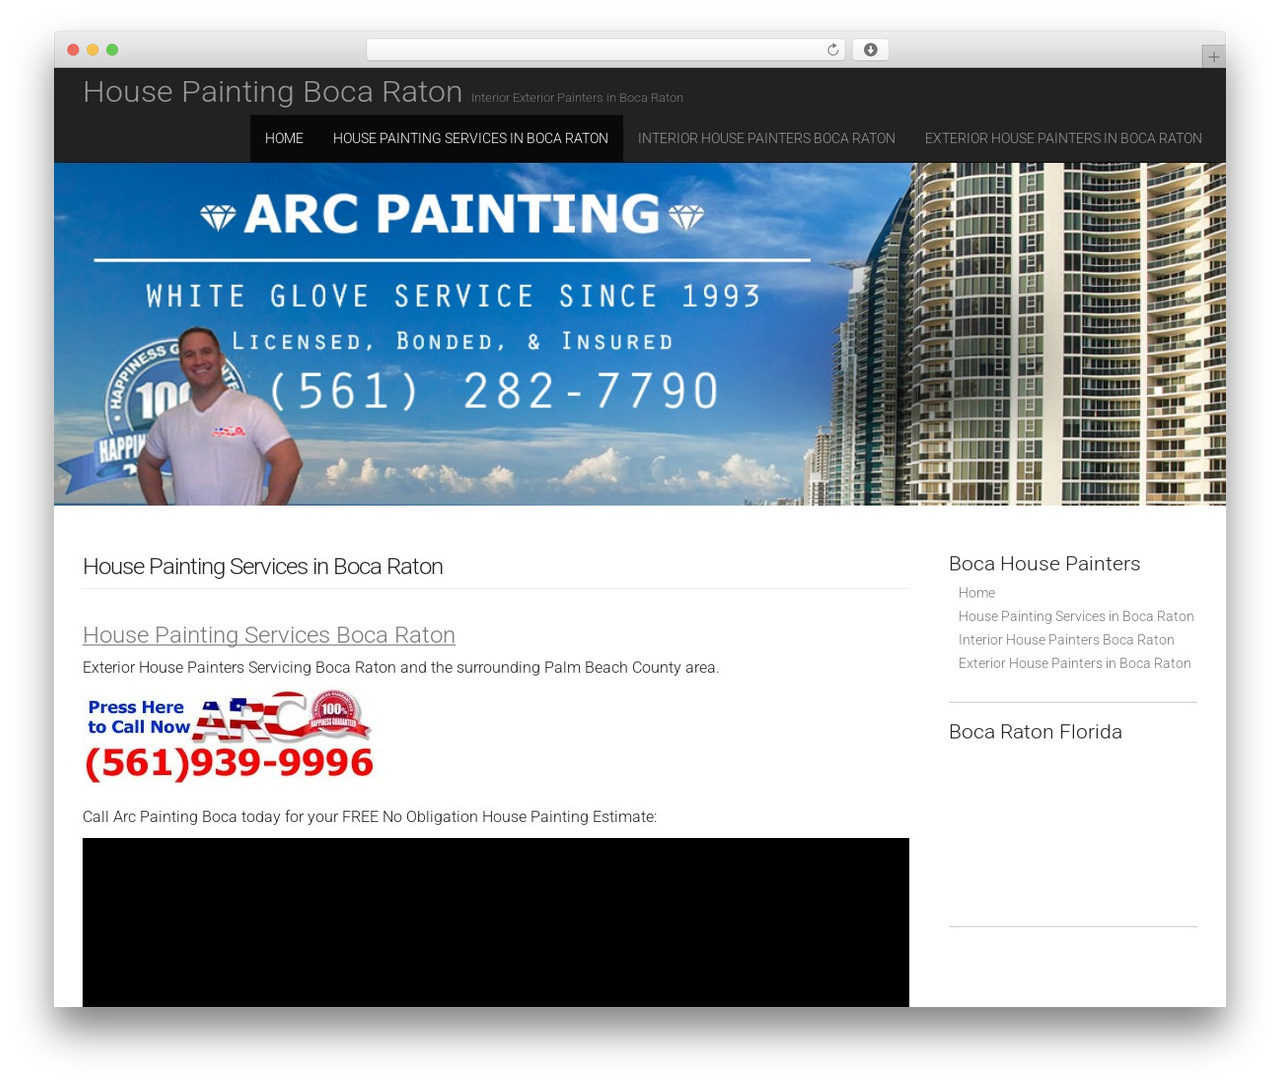Click the page title House Painting Services in Boca Raton

tap(263, 566)
